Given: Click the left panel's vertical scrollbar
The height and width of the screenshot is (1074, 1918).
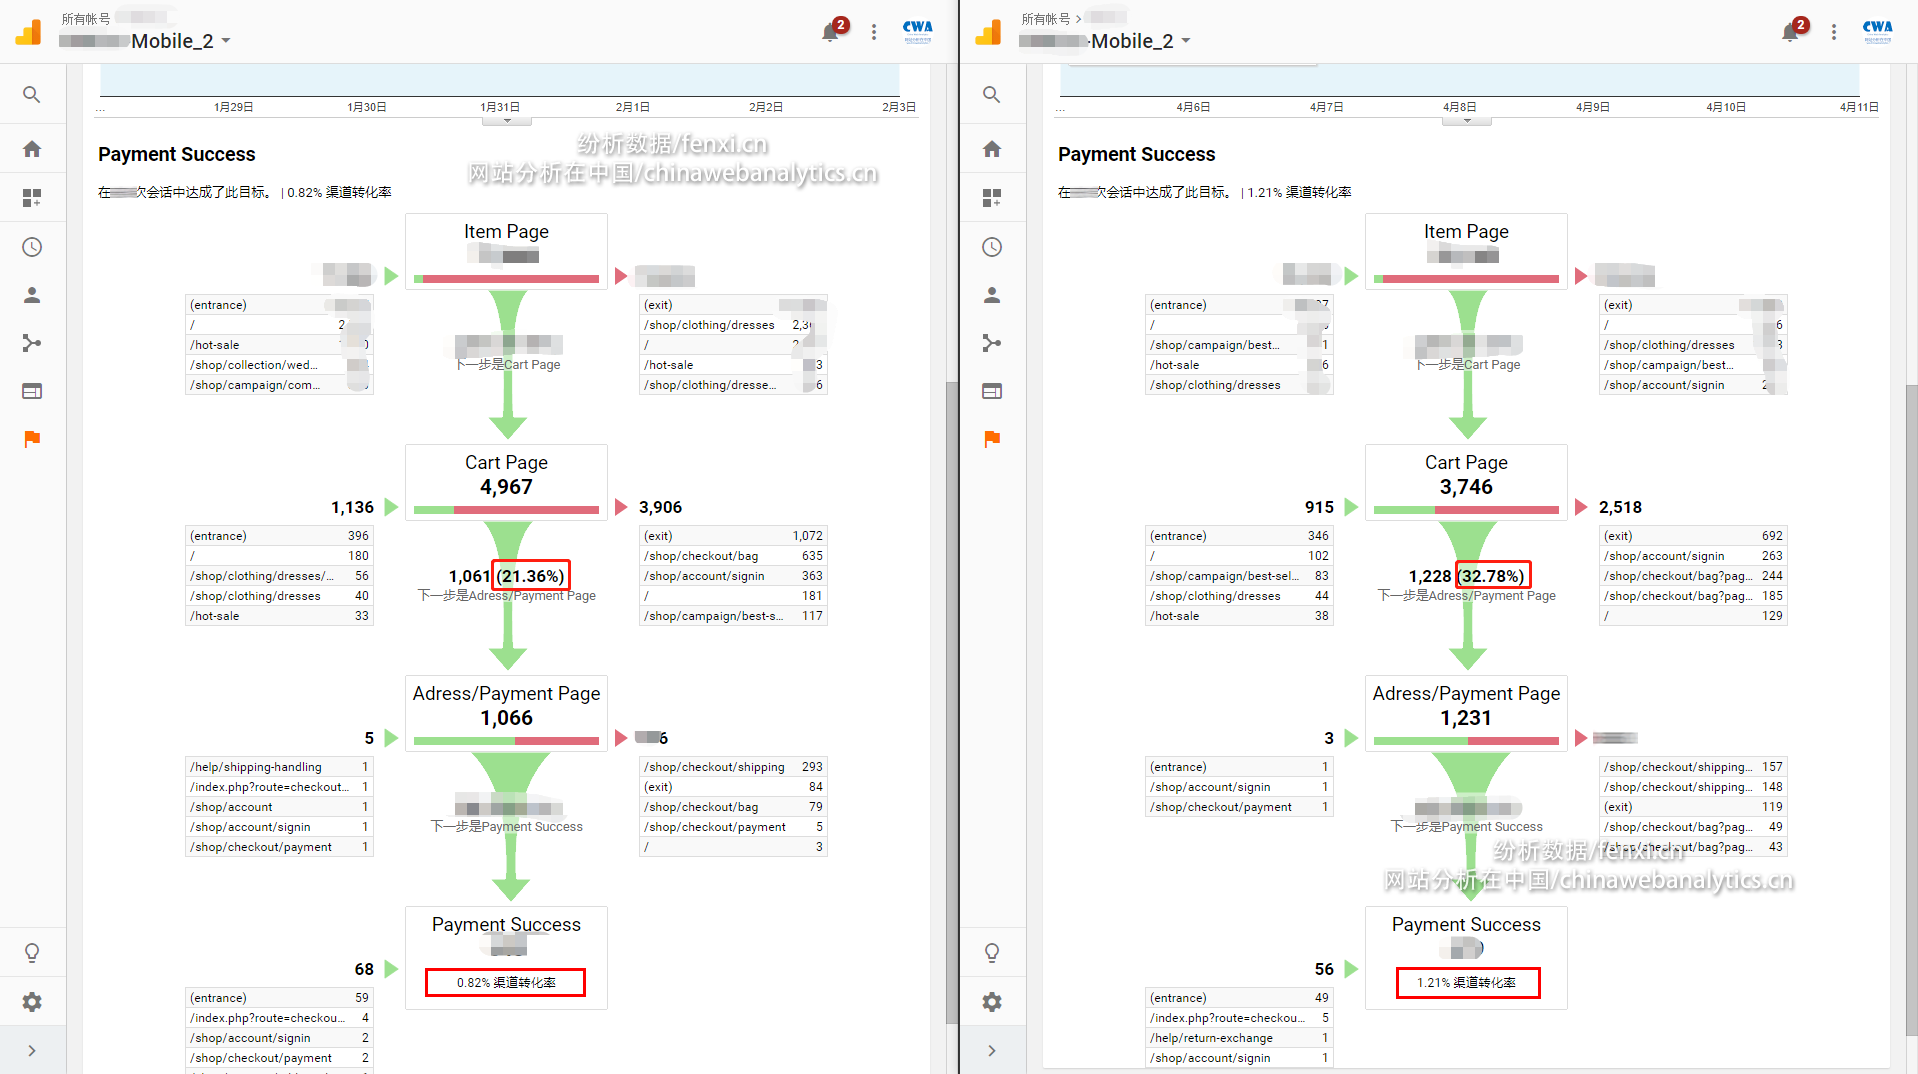Looking at the screenshot, I should click(951, 700).
